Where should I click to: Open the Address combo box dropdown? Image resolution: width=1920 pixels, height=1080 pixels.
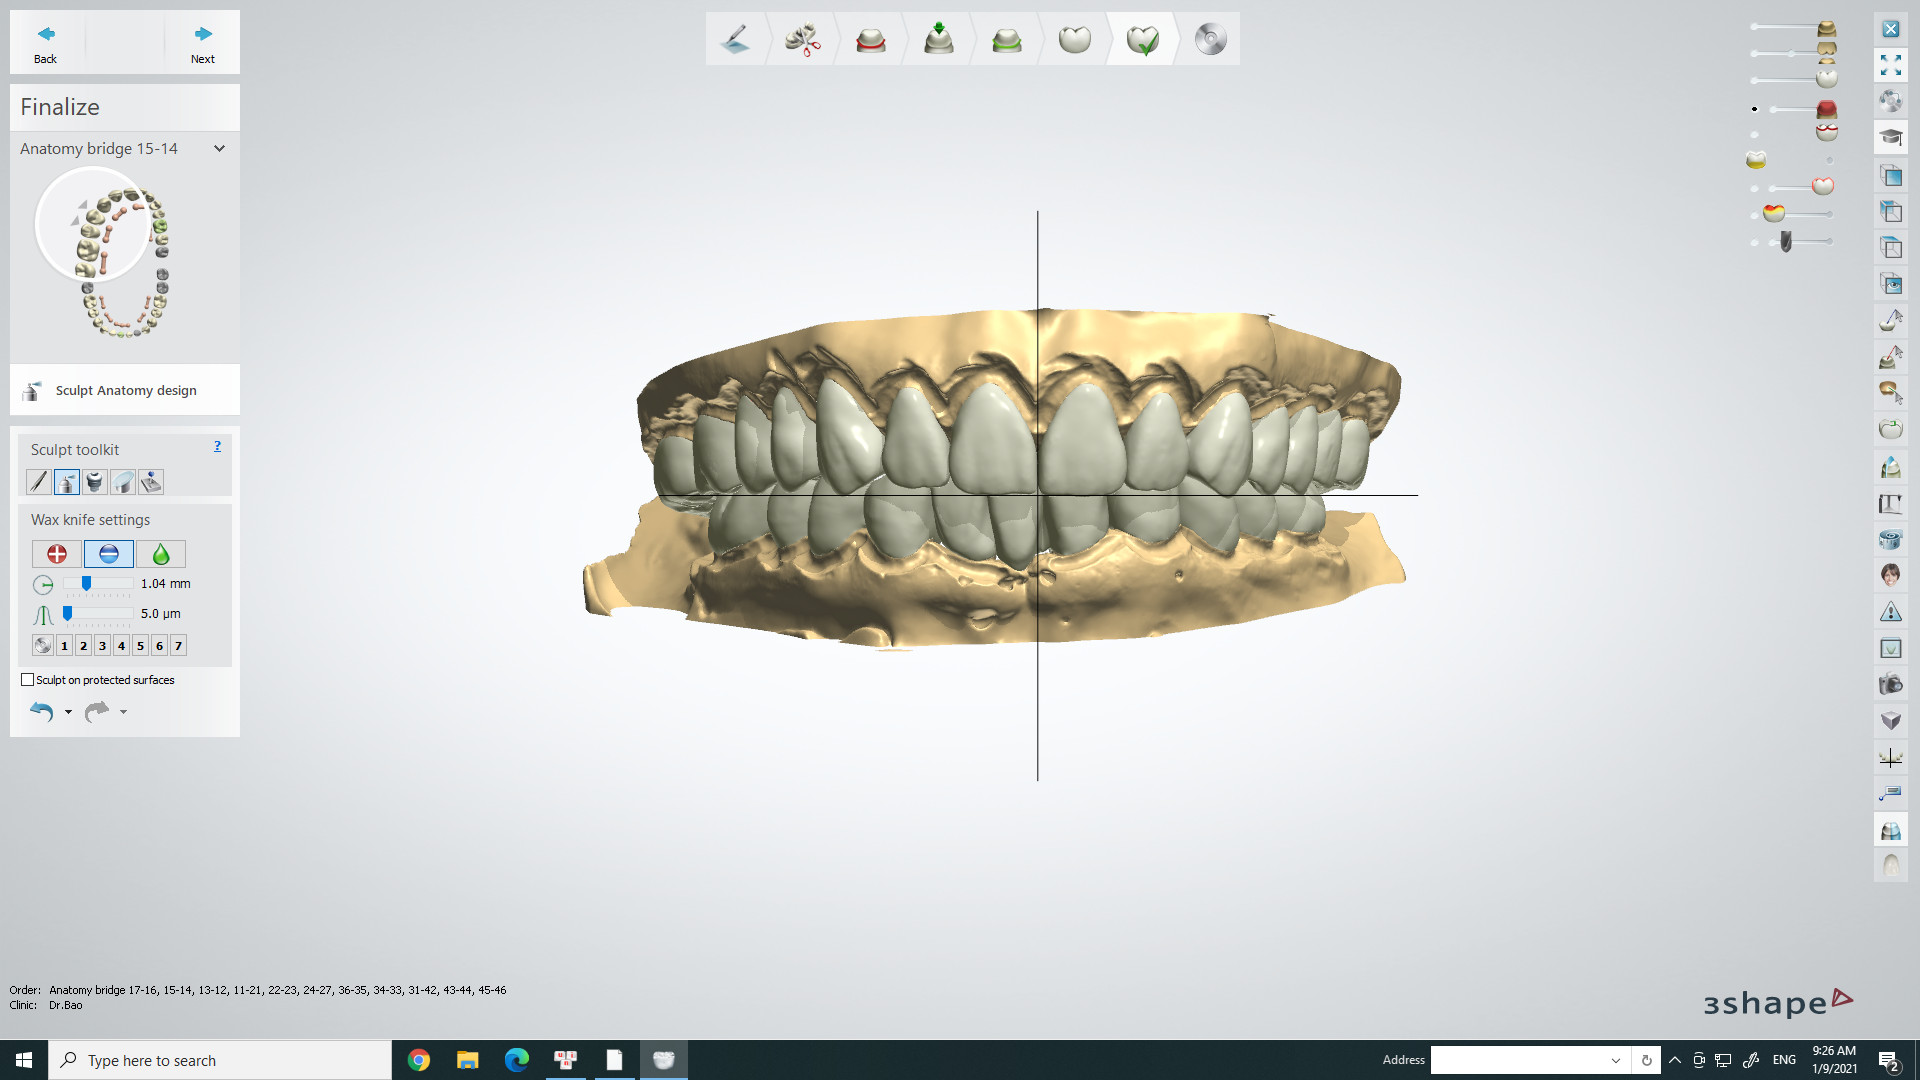tap(1615, 1060)
